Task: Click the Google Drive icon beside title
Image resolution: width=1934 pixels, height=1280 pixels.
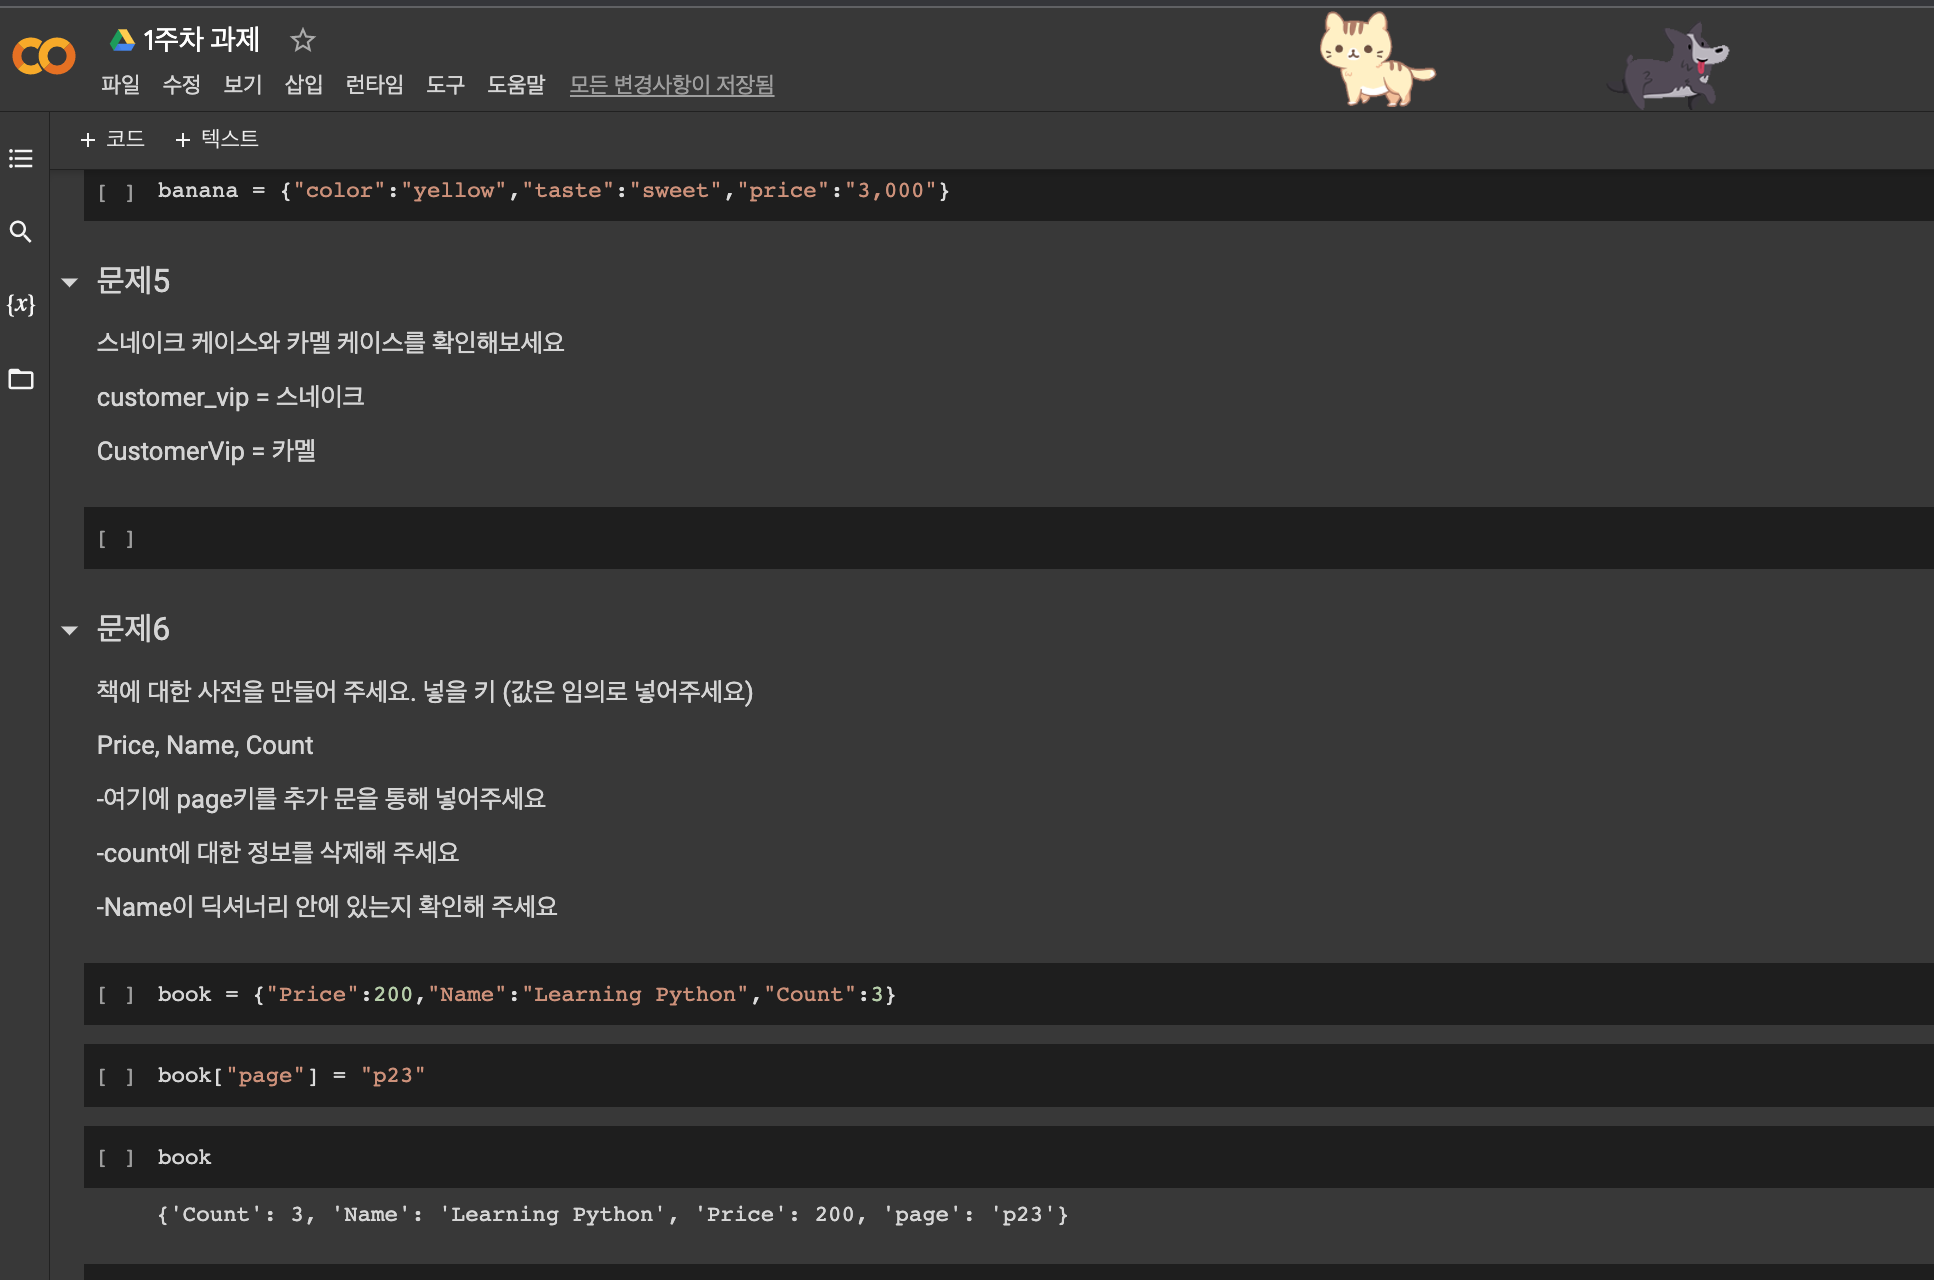Action: tap(122, 40)
